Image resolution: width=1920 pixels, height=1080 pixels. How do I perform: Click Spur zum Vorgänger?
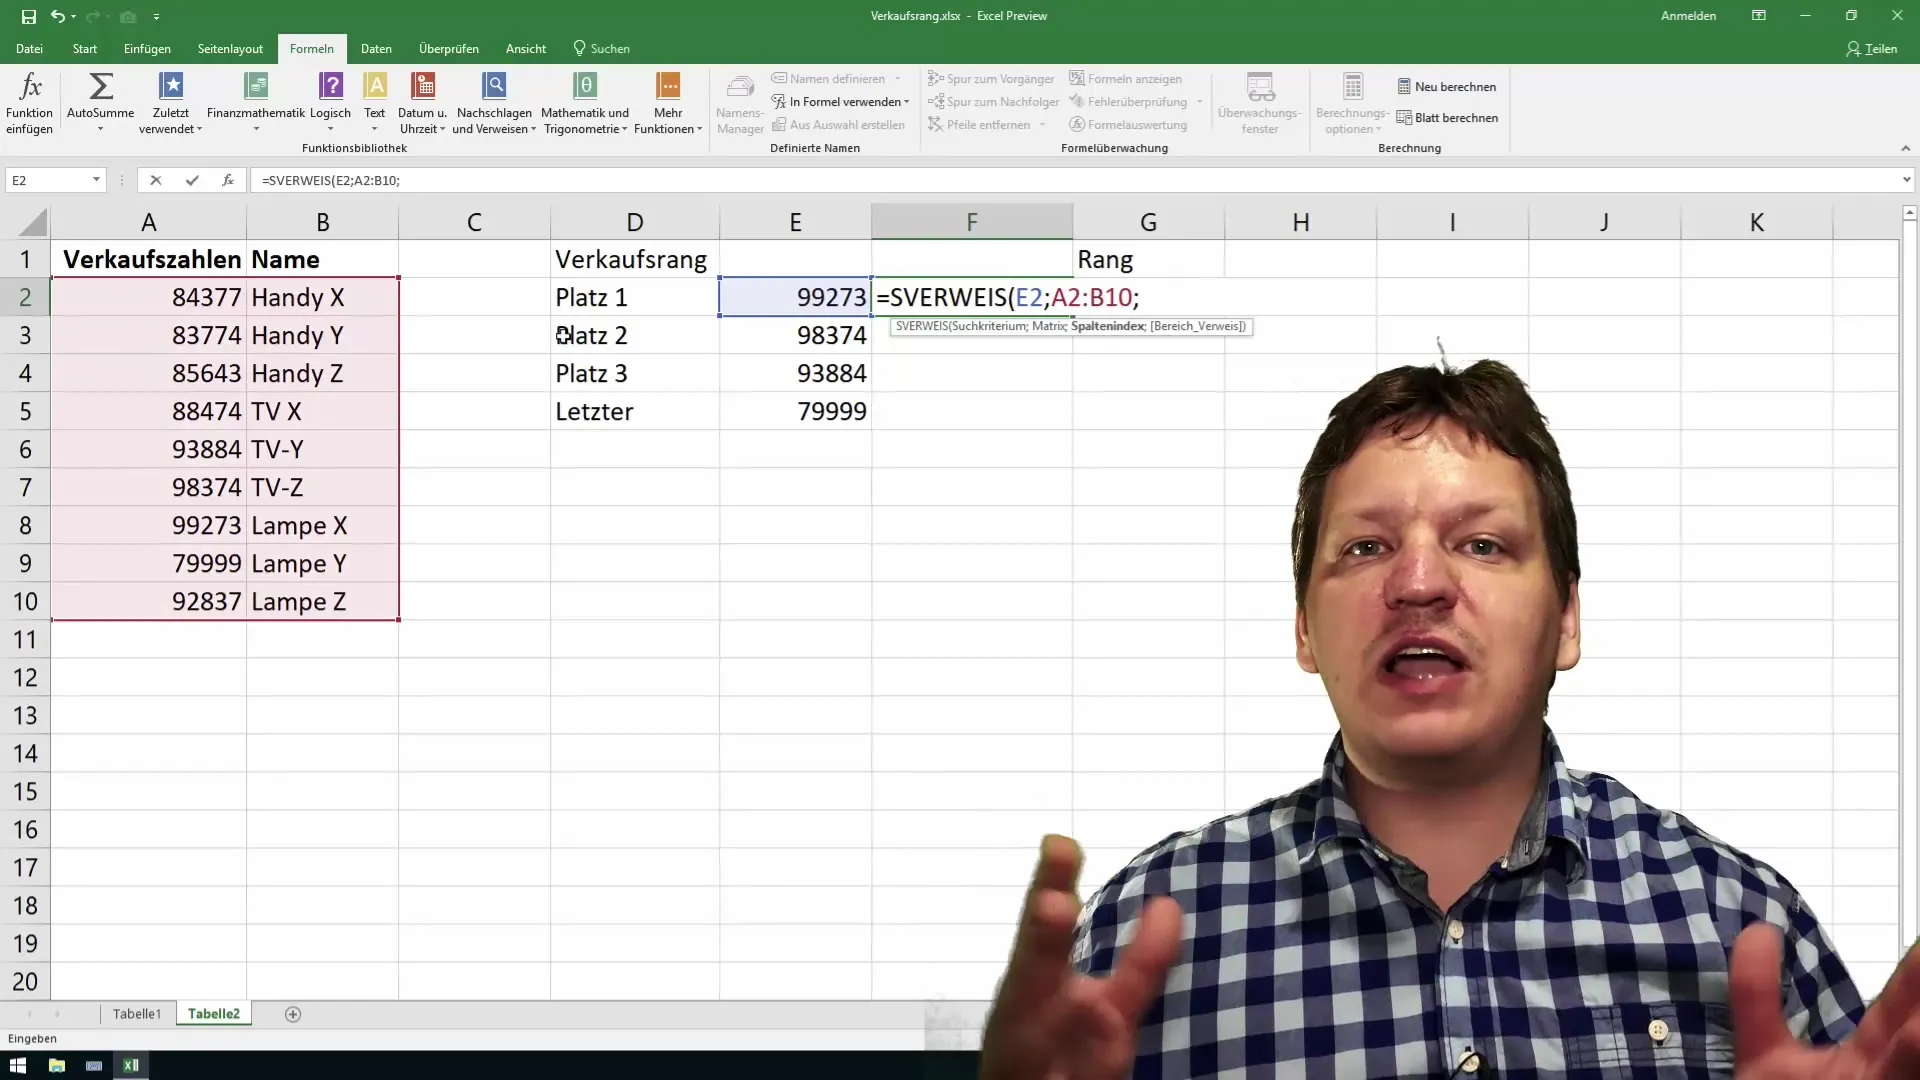[x=991, y=79]
